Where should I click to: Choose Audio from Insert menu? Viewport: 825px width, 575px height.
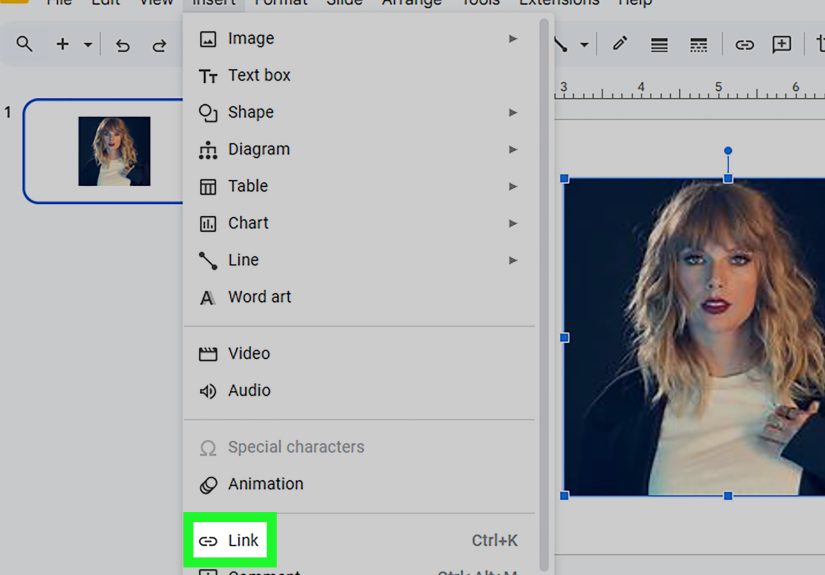coord(359,390)
